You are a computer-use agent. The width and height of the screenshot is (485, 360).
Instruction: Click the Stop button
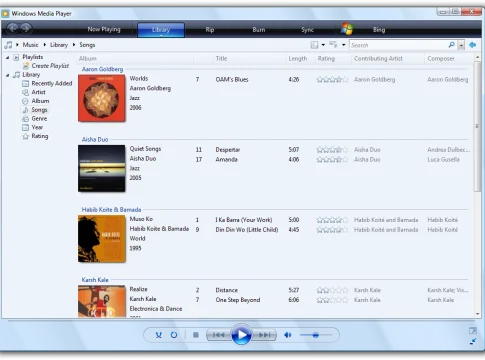click(196, 335)
